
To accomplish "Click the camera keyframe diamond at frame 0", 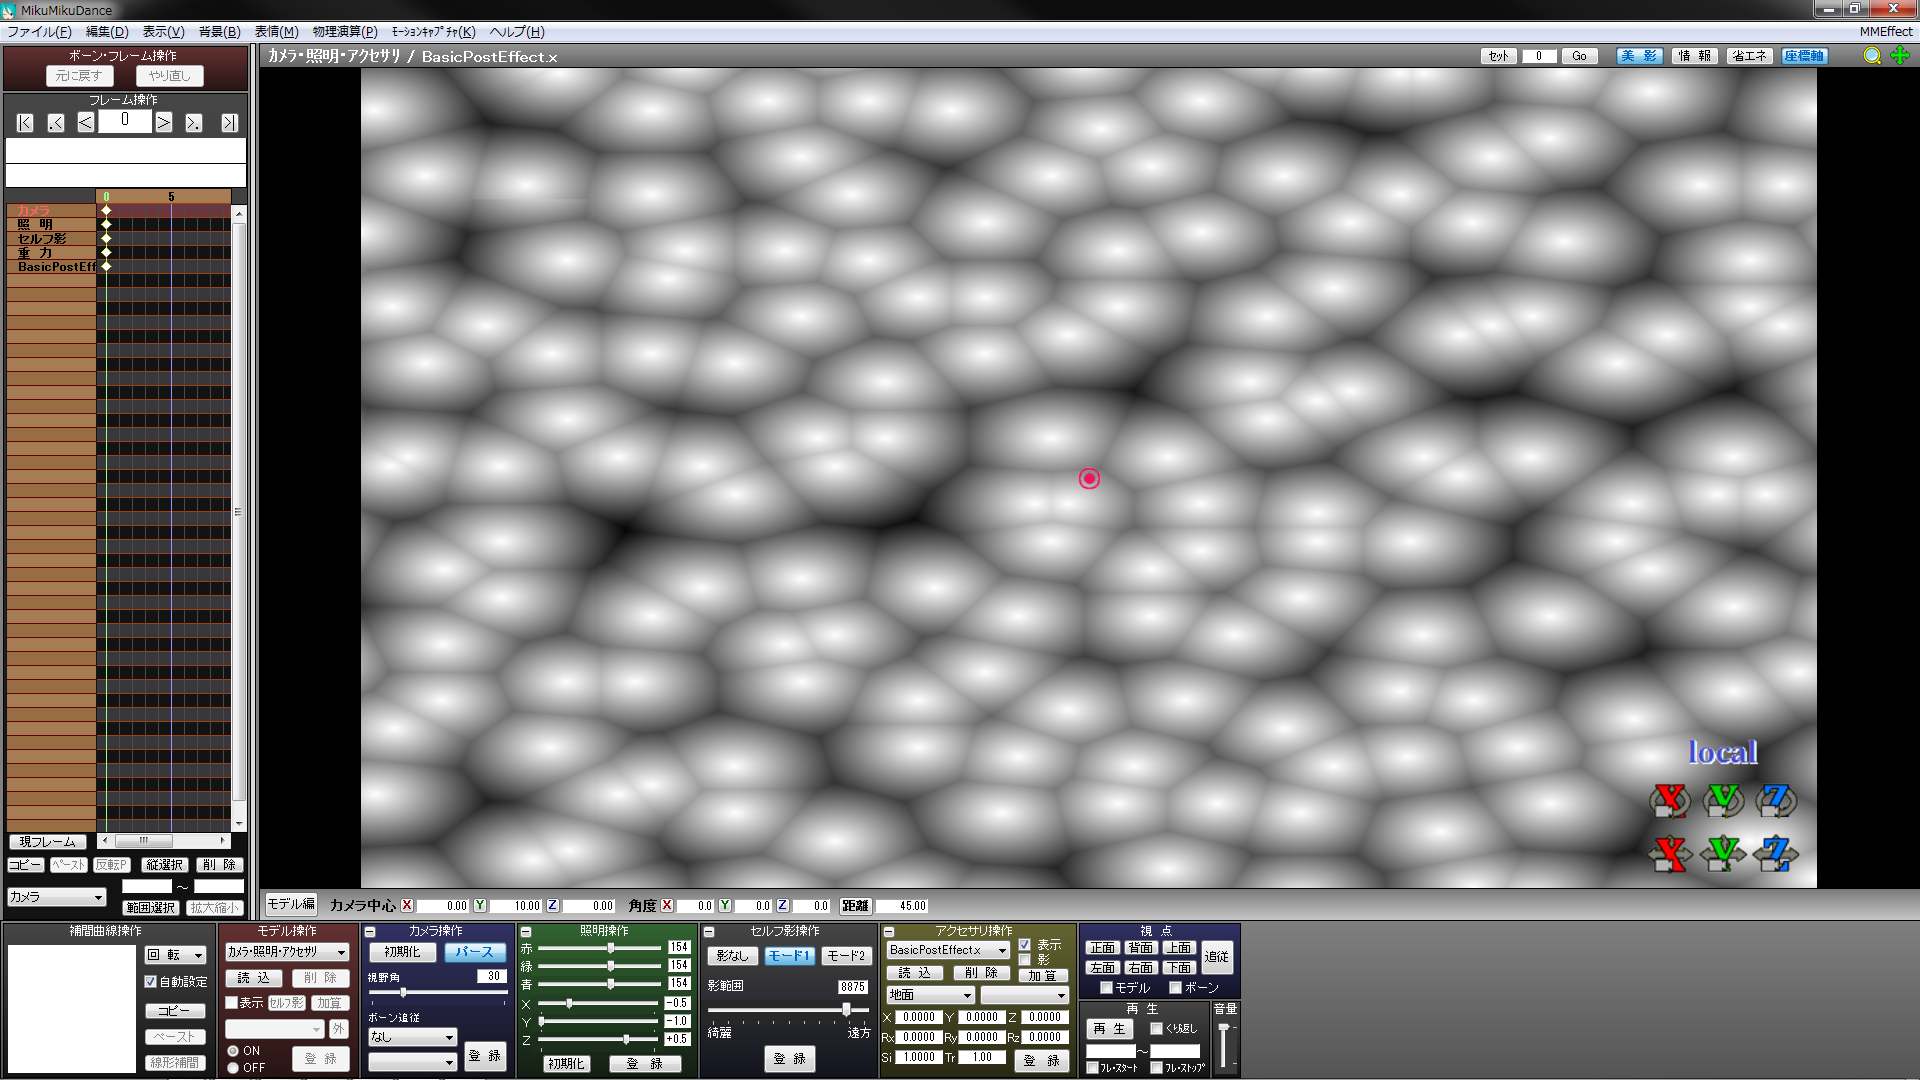I will [x=106, y=211].
